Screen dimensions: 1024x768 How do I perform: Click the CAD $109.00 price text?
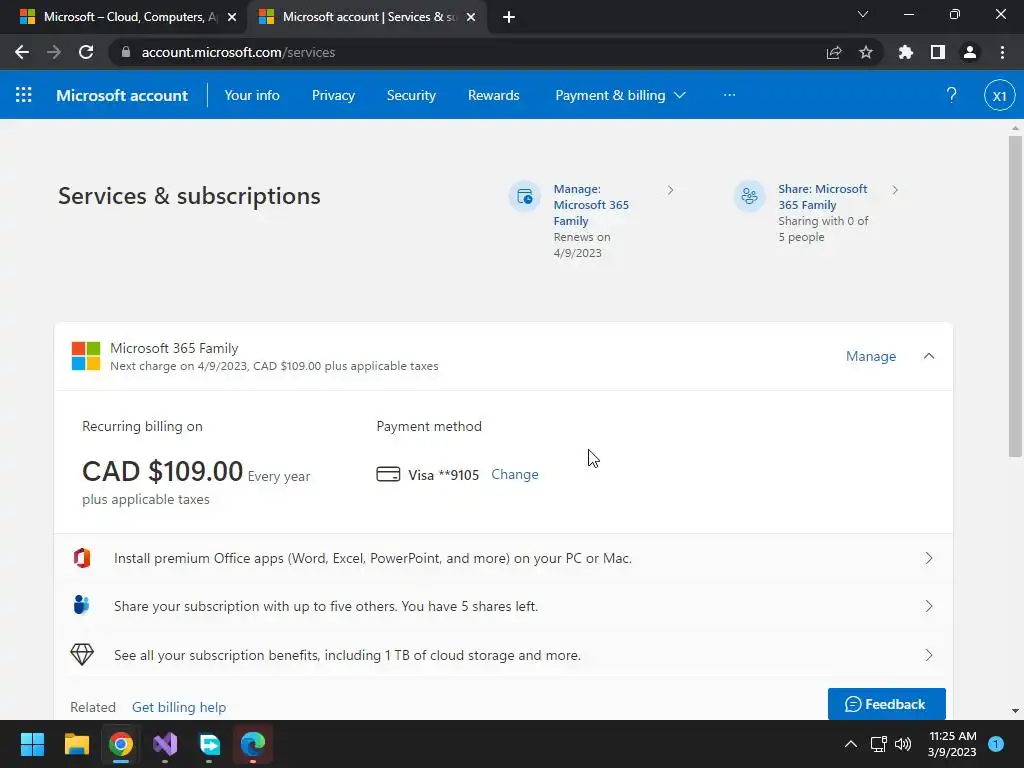(x=162, y=472)
